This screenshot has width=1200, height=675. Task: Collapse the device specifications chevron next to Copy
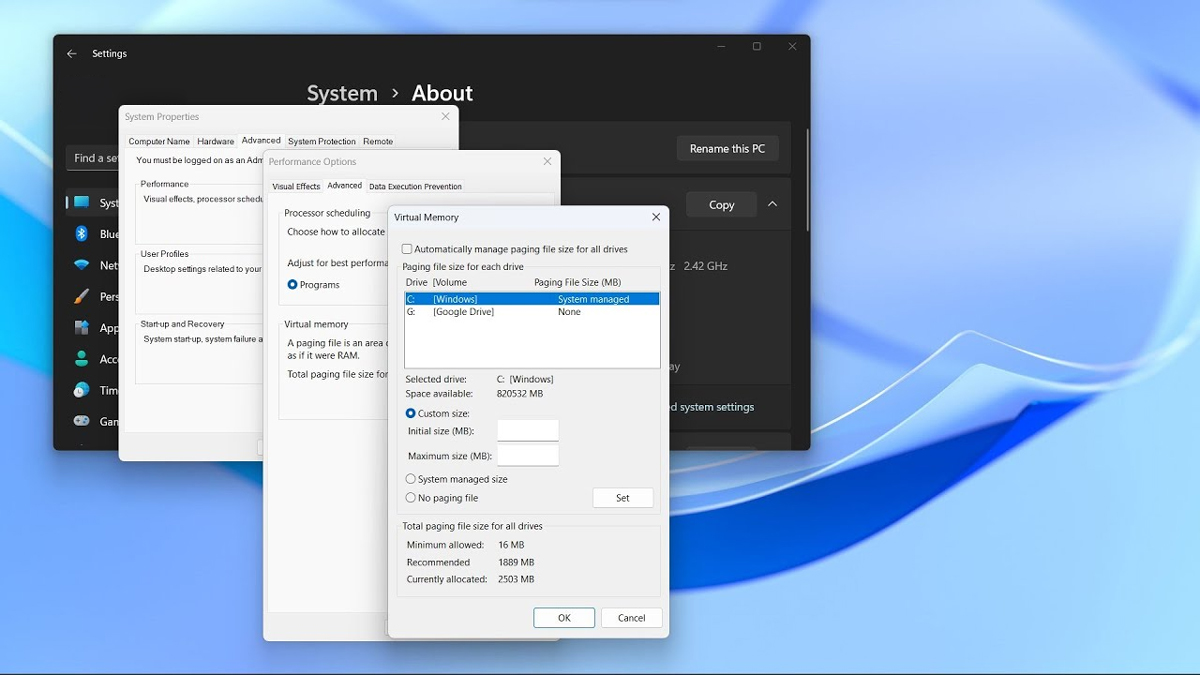[772, 204]
